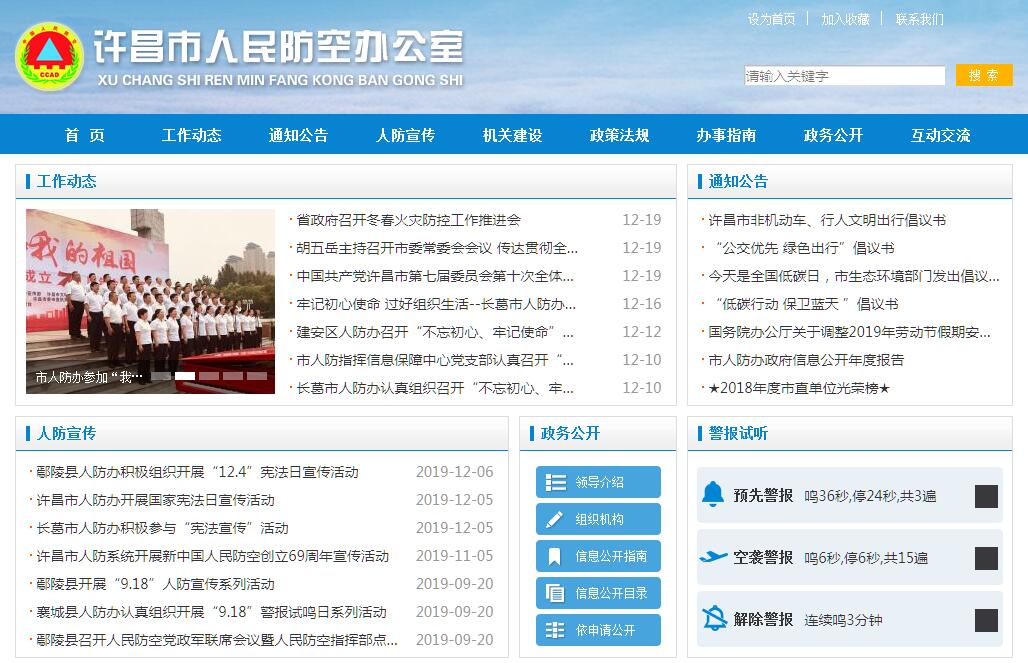Click the bell icon for 预先警报
The height and width of the screenshot is (663, 1028).
point(713,495)
